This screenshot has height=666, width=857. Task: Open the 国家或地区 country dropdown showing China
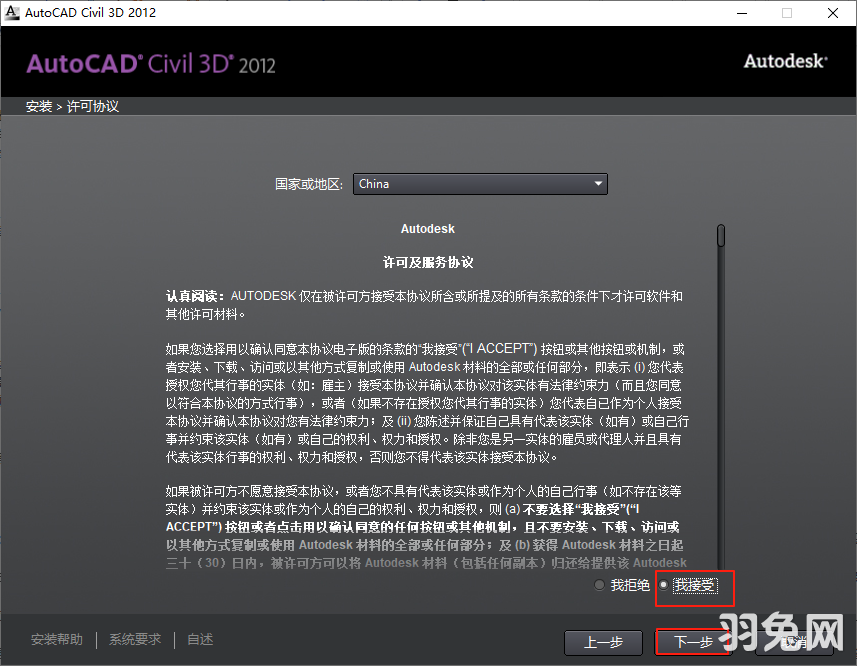point(480,184)
